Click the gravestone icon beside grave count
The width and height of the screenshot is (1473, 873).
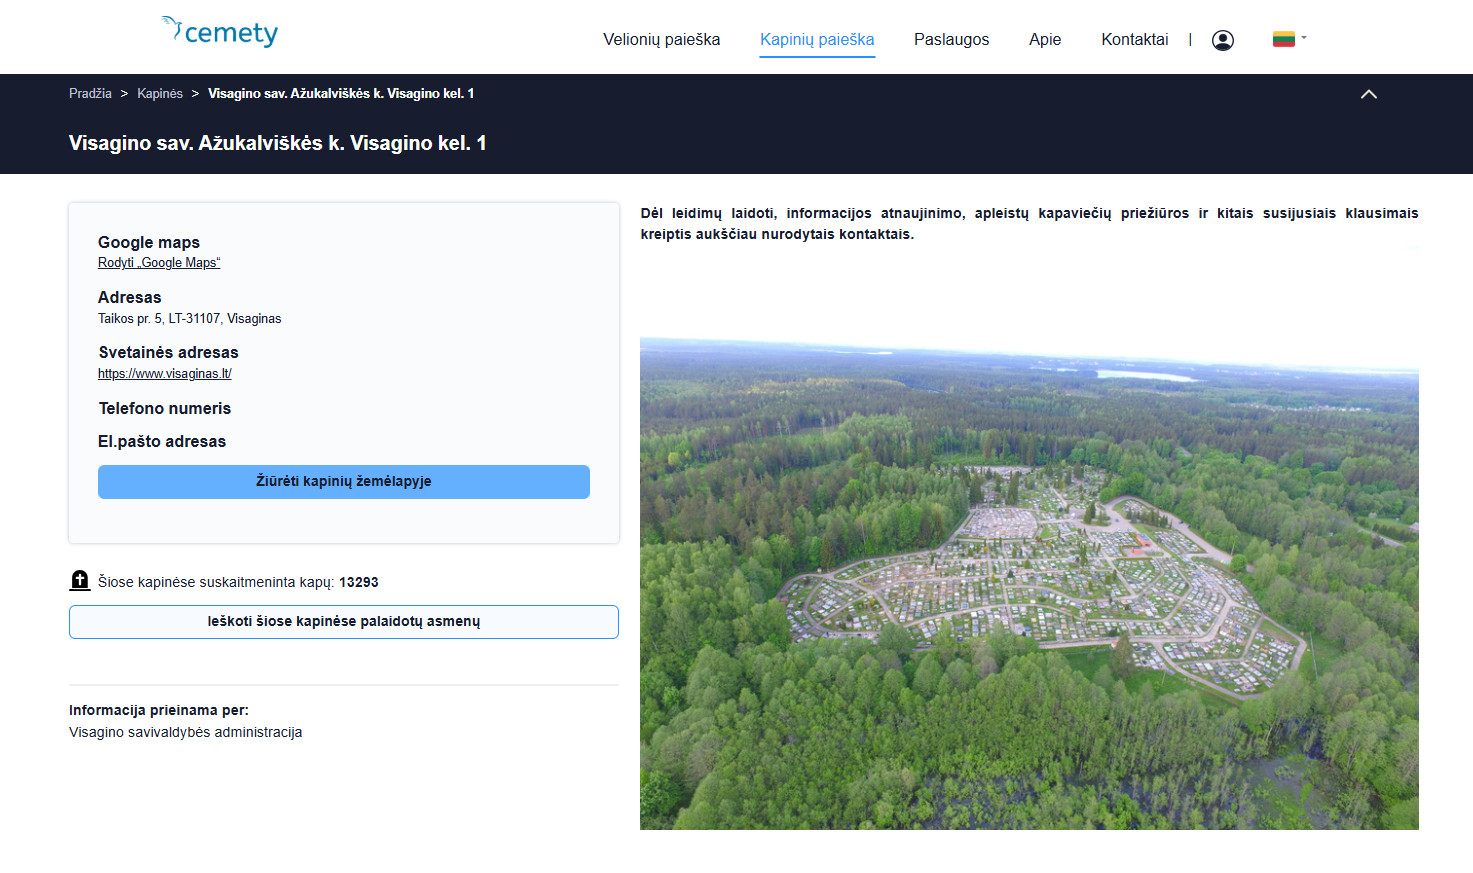pos(80,580)
